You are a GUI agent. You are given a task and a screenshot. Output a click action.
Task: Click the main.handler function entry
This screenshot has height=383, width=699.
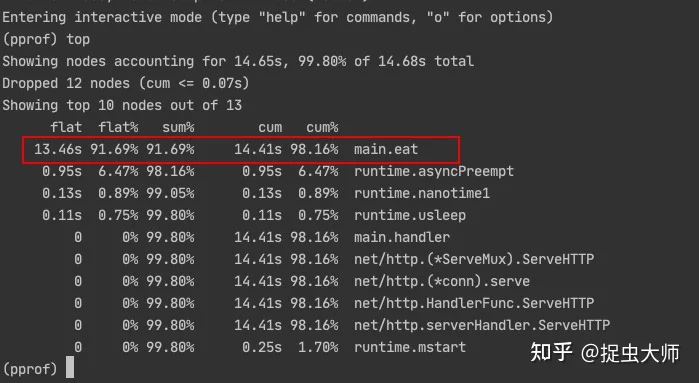pos(402,237)
